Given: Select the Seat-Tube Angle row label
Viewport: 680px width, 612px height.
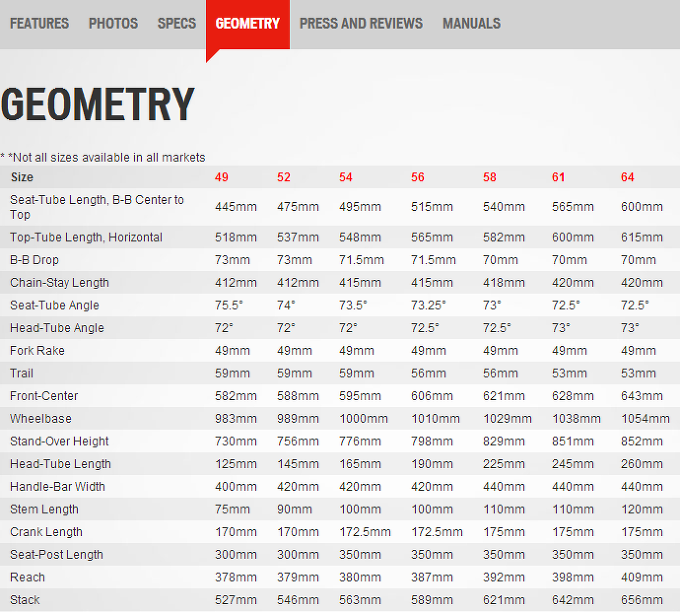Looking at the screenshot, I should [x=55, y=305].
